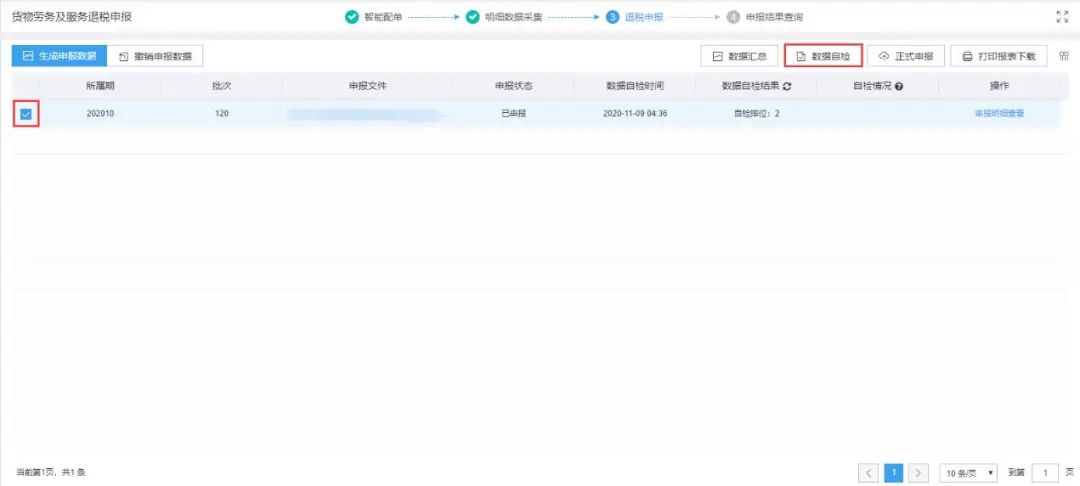
Task: Click the 货物劳务及服务退税申报 page title
Action: (x=72, y=17)
